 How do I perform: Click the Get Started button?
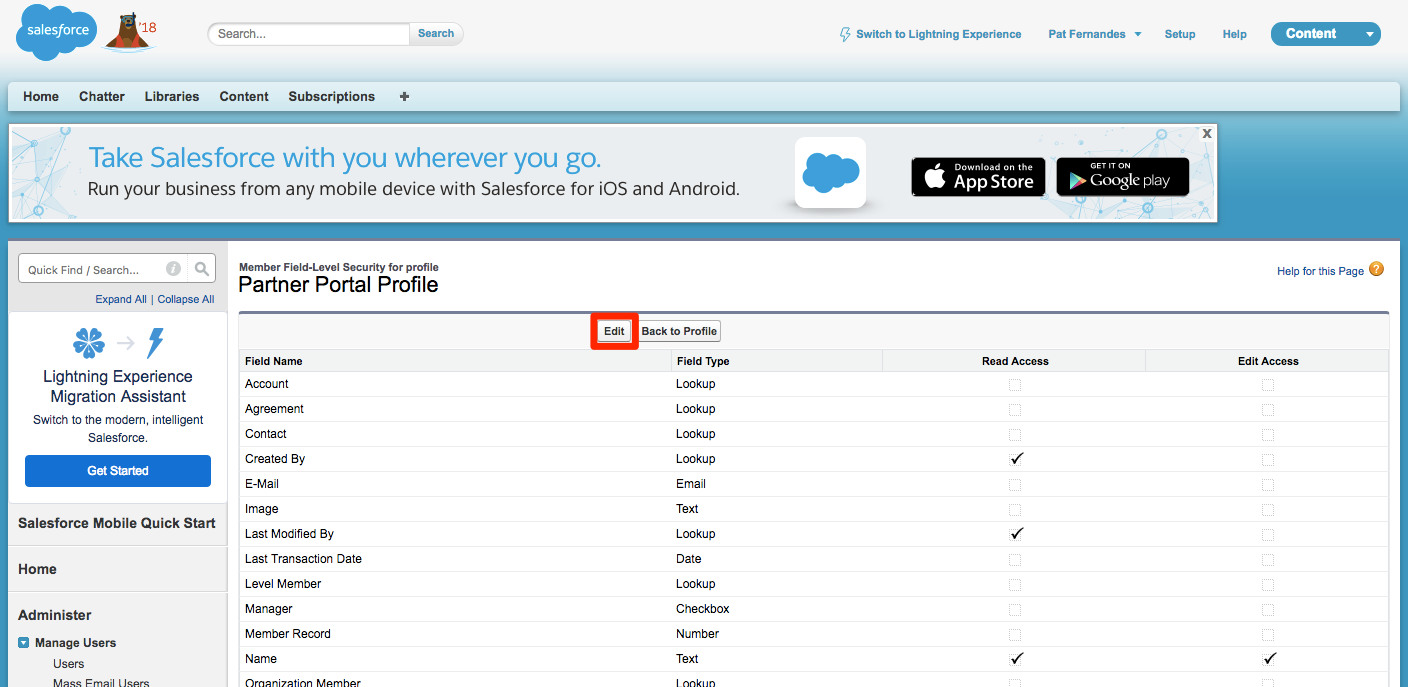[x=118, y=471]
